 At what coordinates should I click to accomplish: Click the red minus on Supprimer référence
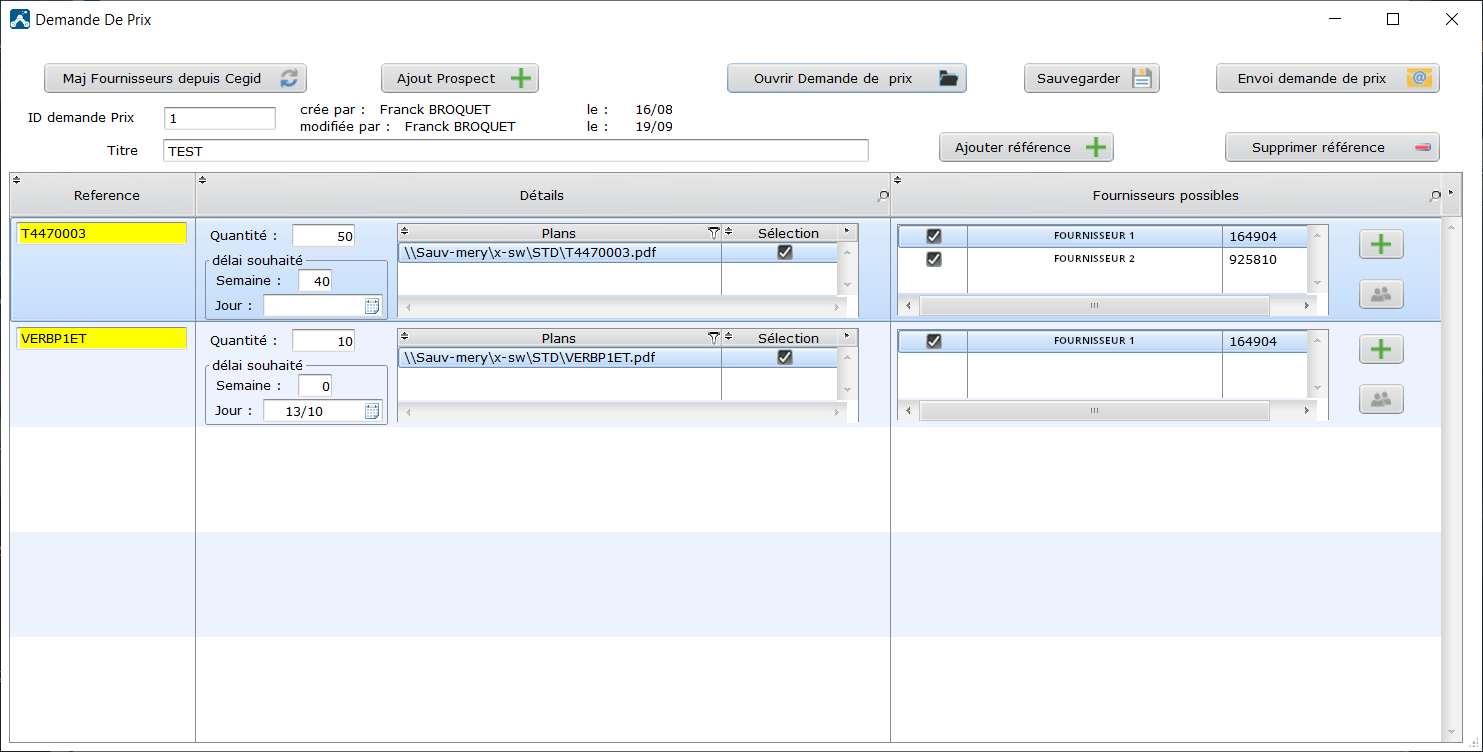pos(1423,148)
